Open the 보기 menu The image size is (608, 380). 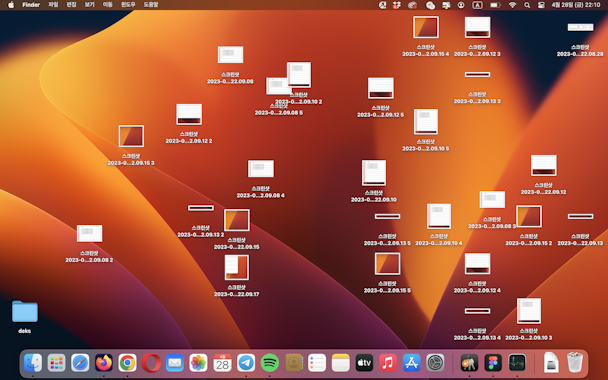pos(89,5)
